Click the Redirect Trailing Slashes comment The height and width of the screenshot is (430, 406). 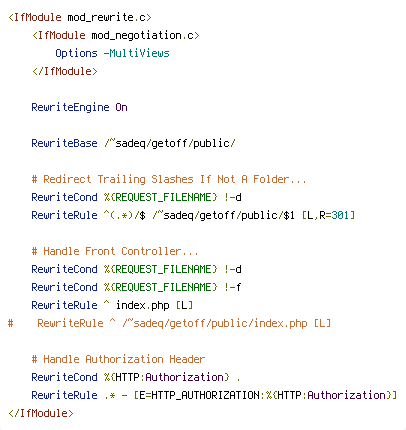tap(169, 179)
